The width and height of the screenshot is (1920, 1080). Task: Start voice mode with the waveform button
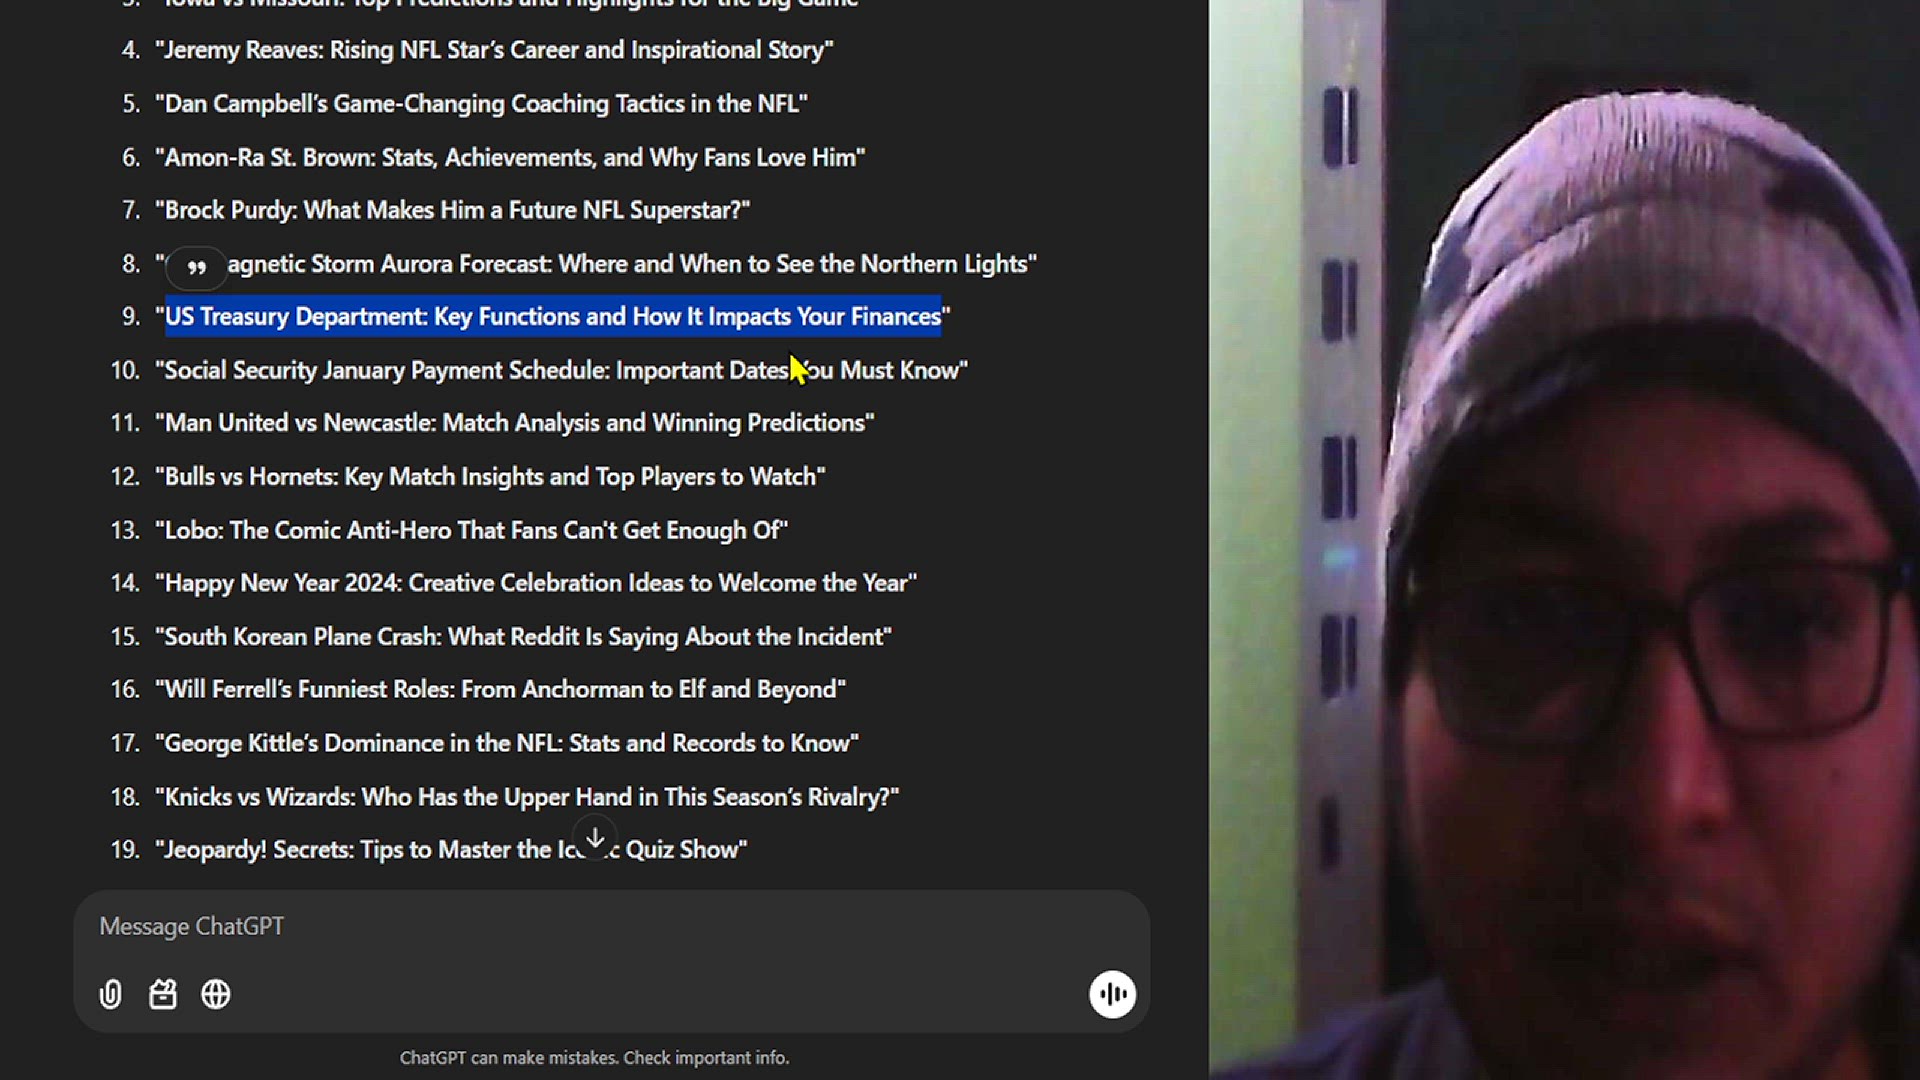1112,994
